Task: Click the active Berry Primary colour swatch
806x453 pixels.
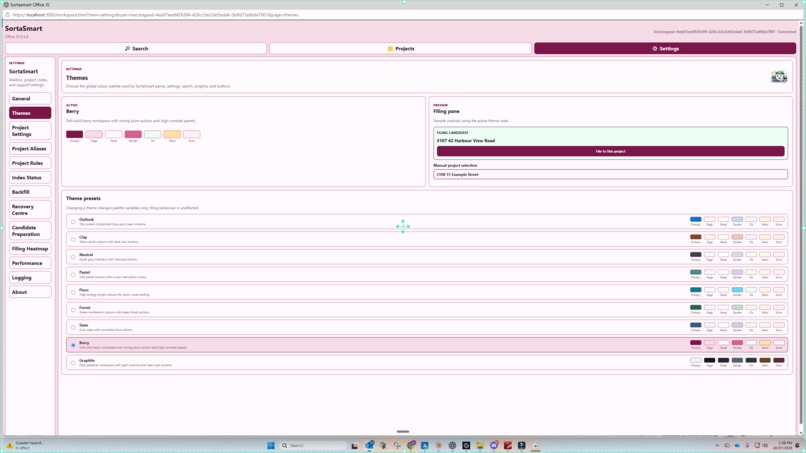Action: pyautogui.click(x=75, y=134)
